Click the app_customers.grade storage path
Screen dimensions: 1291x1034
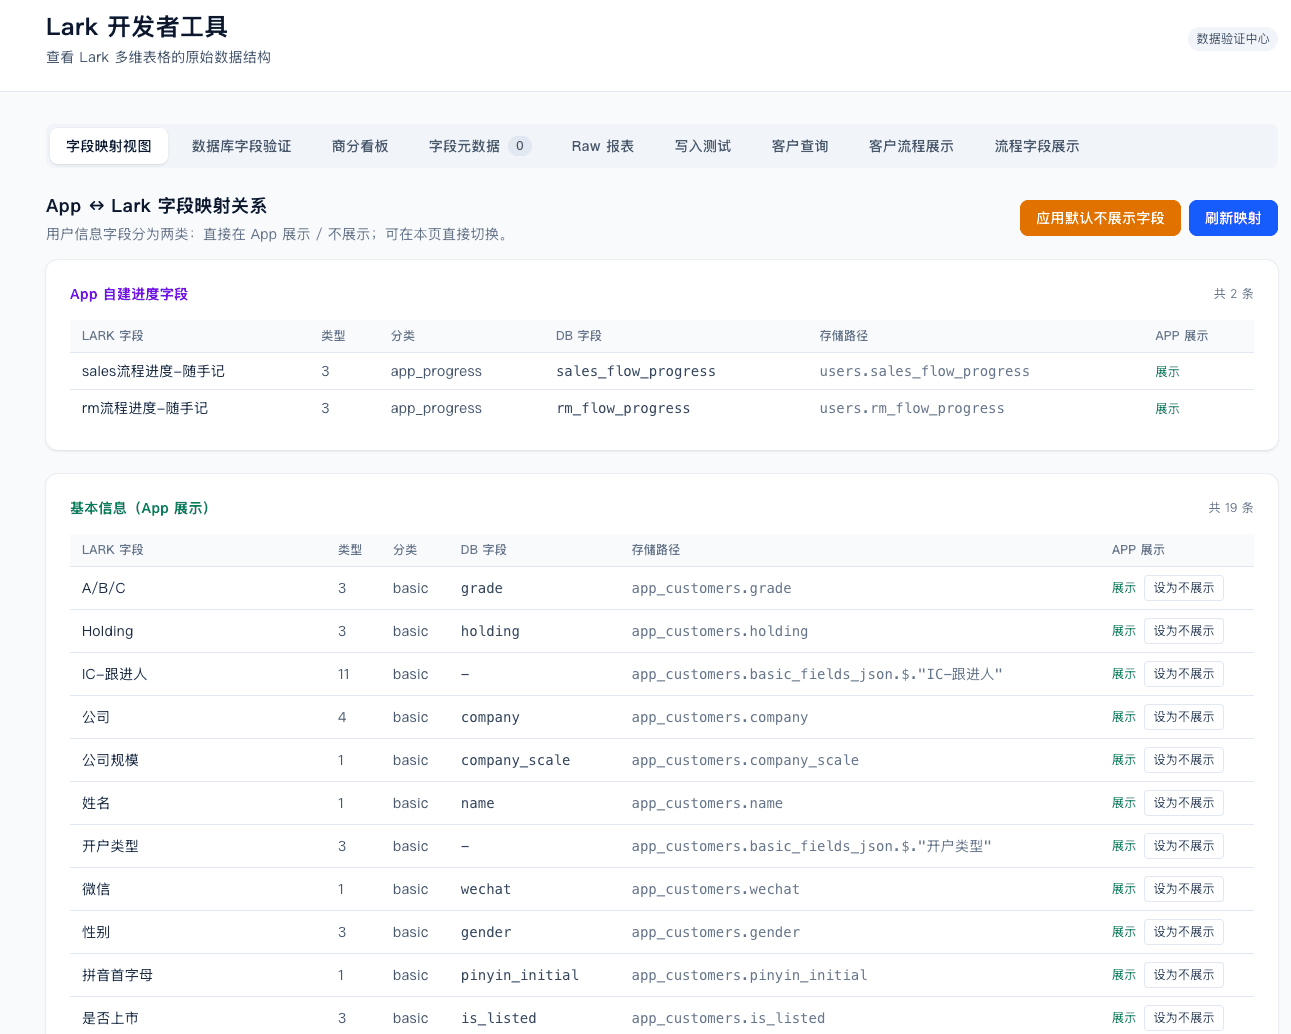[711, 588]
